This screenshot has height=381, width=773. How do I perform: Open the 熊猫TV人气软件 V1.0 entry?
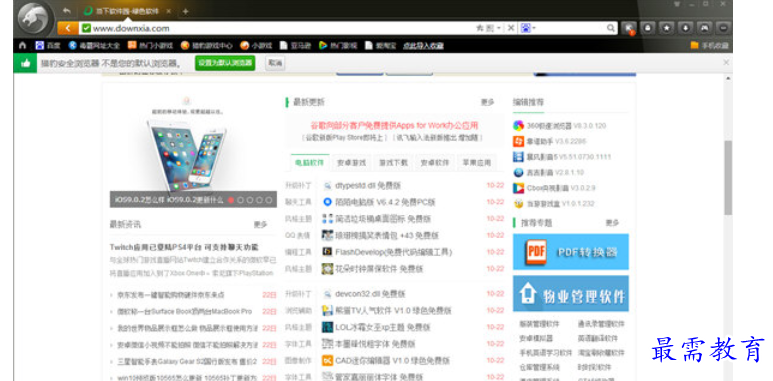tap(393, 311)
